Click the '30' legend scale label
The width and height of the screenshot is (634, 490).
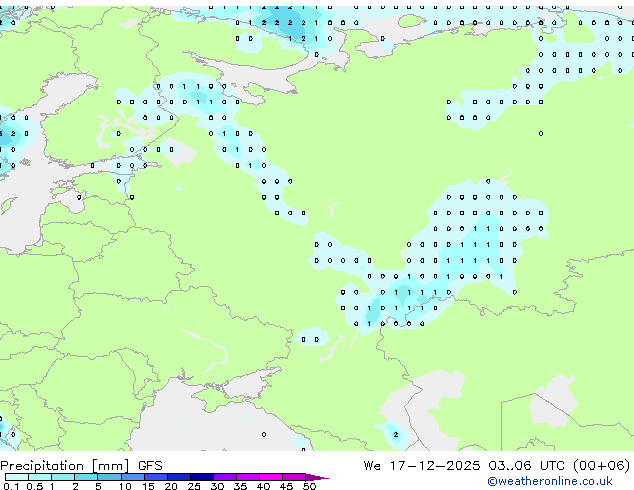[217, 486]
